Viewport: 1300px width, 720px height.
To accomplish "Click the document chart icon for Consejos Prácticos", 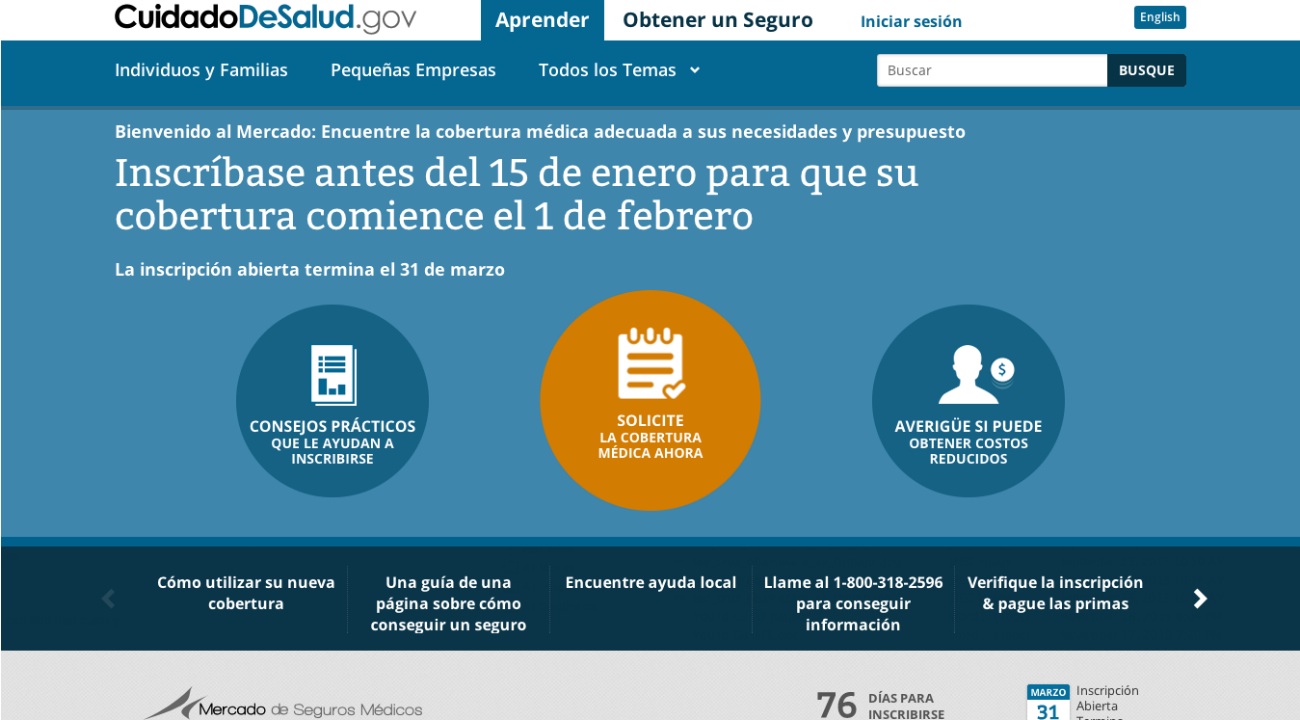I will coord(333,375).
